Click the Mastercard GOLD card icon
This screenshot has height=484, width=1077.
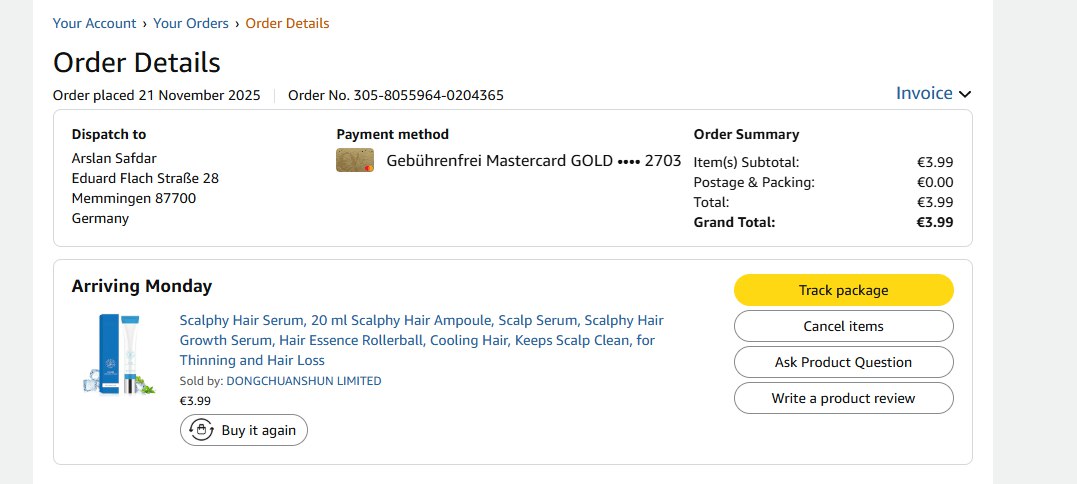click(355, 160)
